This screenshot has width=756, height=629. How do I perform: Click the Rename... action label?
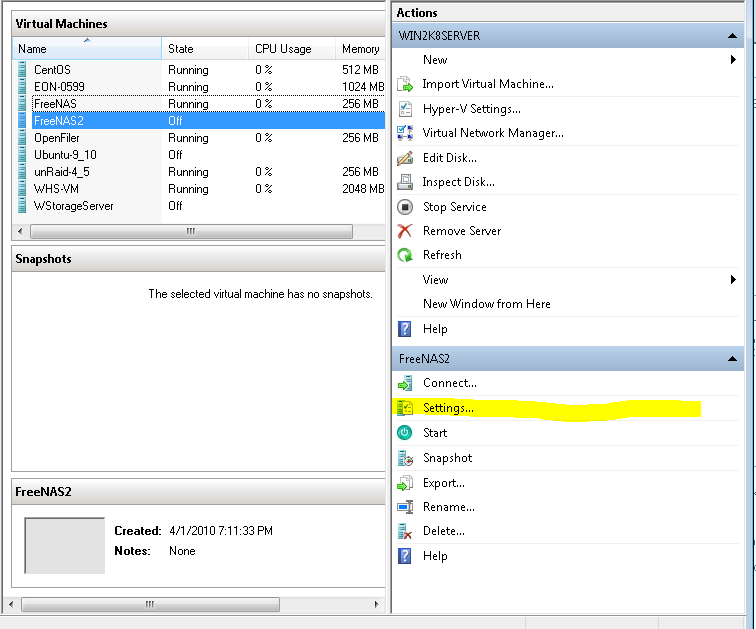(x=448, y=507)
